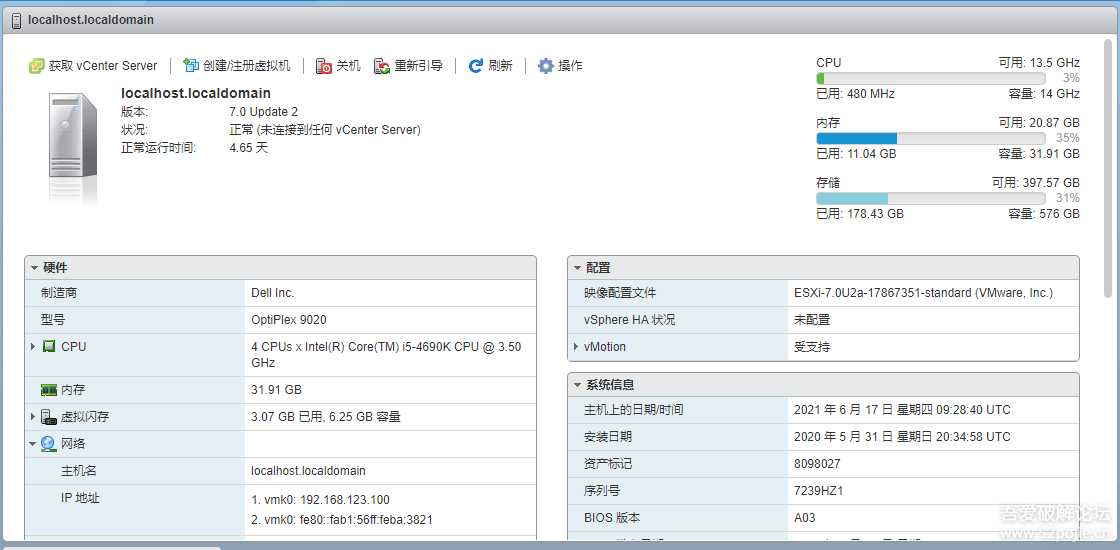Click 3.07 GB 已用 virtual flash value
This screenshot has width=1120, height=550.
pos(326,416)
